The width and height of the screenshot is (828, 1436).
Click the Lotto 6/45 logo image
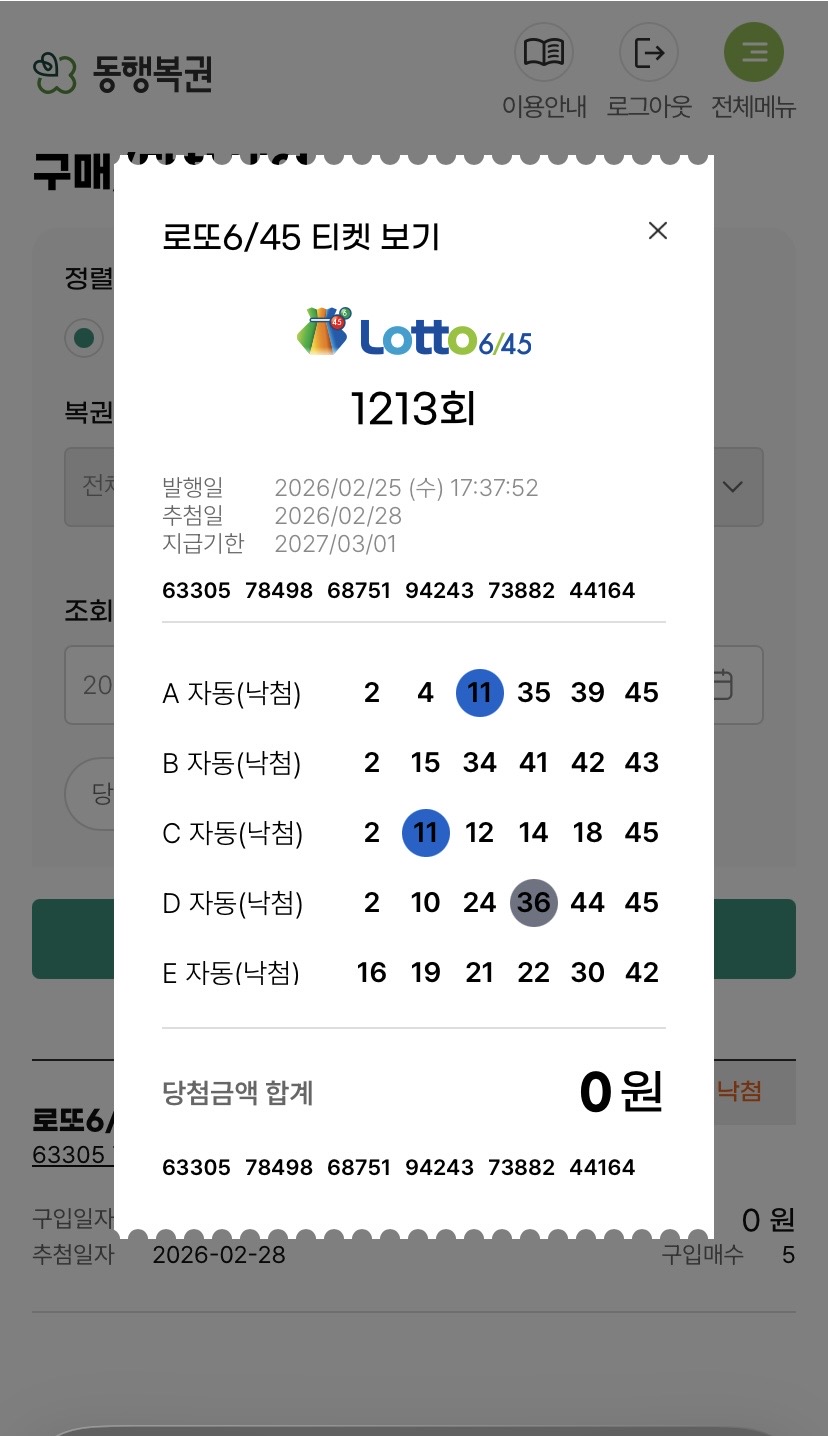click(x=414, y=333)
